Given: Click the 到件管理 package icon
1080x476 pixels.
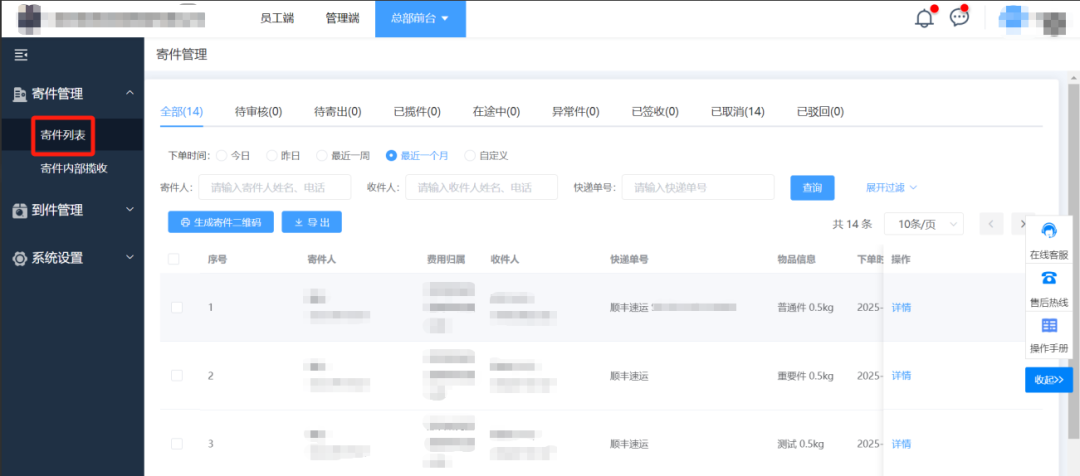Looking at the screenshot, I should (20, 211).
